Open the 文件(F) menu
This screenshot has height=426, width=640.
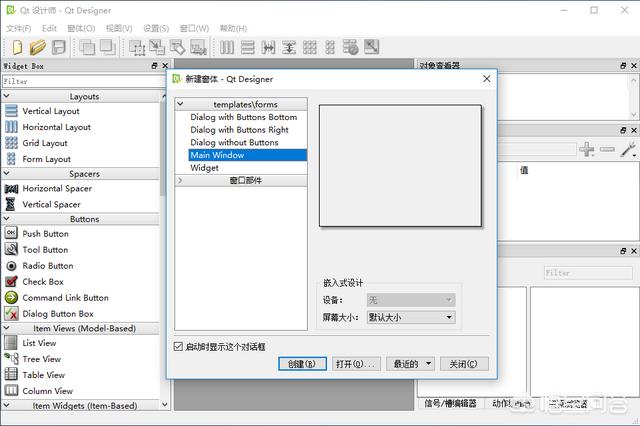[18, 28]
